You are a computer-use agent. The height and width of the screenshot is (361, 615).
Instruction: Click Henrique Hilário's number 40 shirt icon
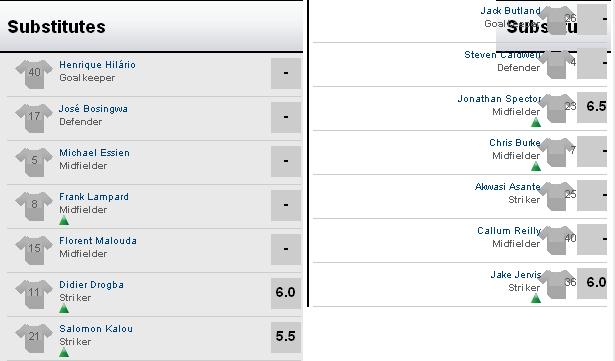tap(34, 74)
